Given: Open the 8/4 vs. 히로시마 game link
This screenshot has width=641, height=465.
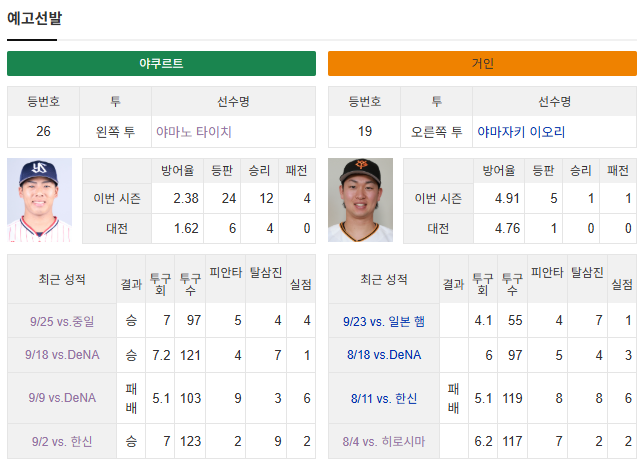Looking at the screenshot, I should click(384, 441).
